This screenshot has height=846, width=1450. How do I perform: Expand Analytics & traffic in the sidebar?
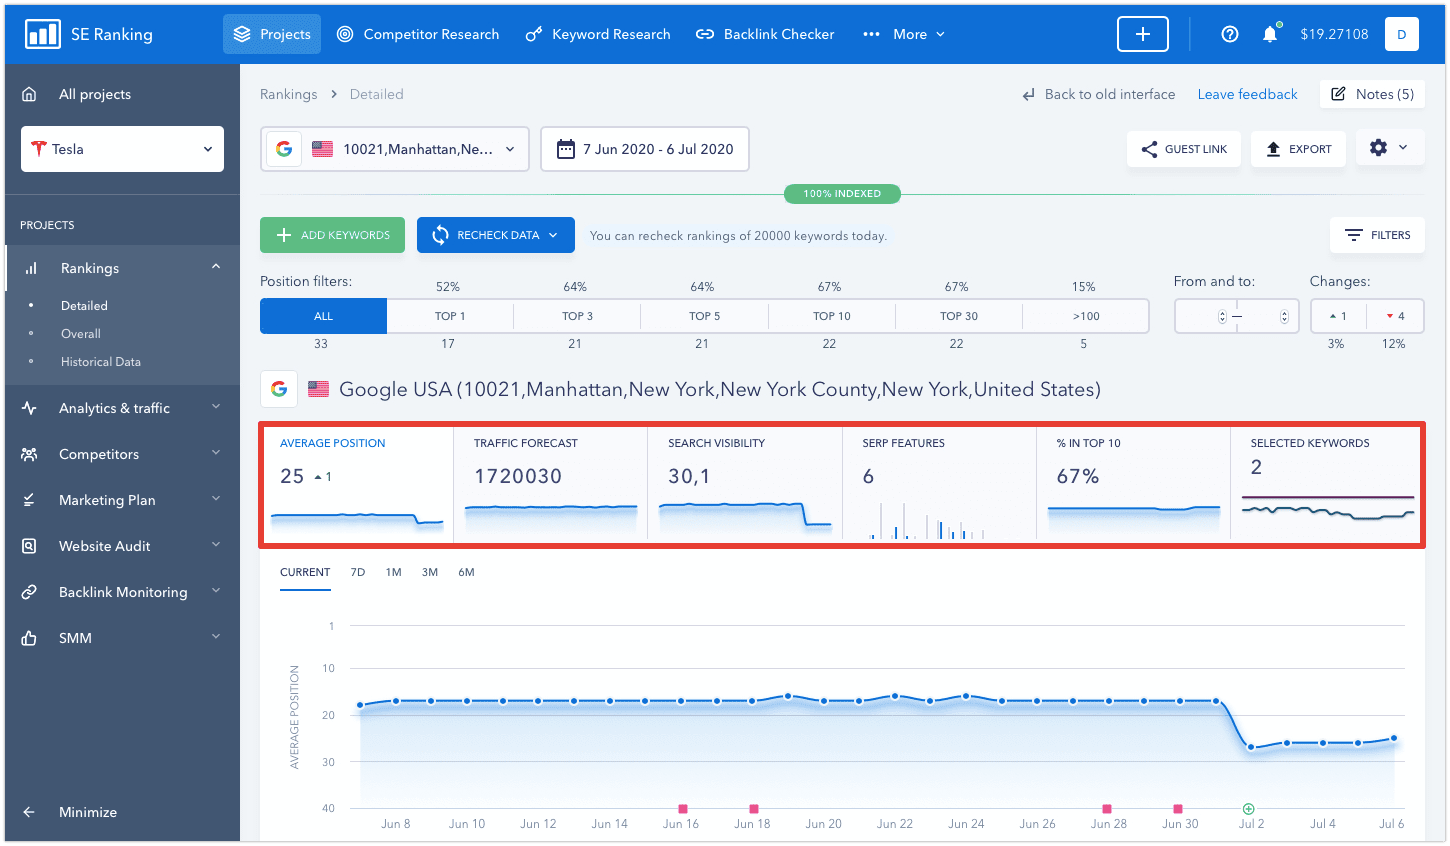(122, 408)
